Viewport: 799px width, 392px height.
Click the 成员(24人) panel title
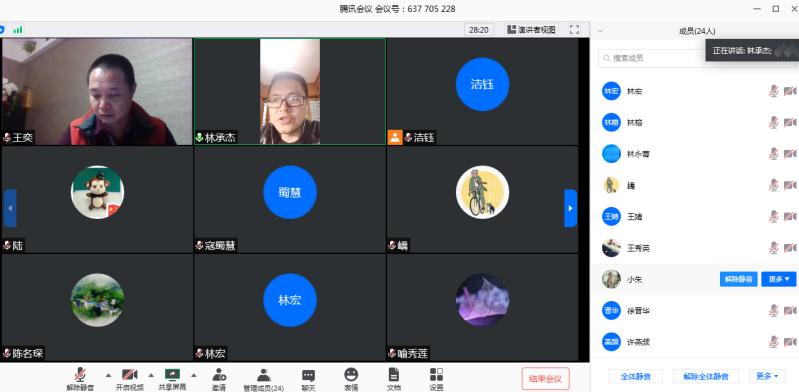[697, 31]
